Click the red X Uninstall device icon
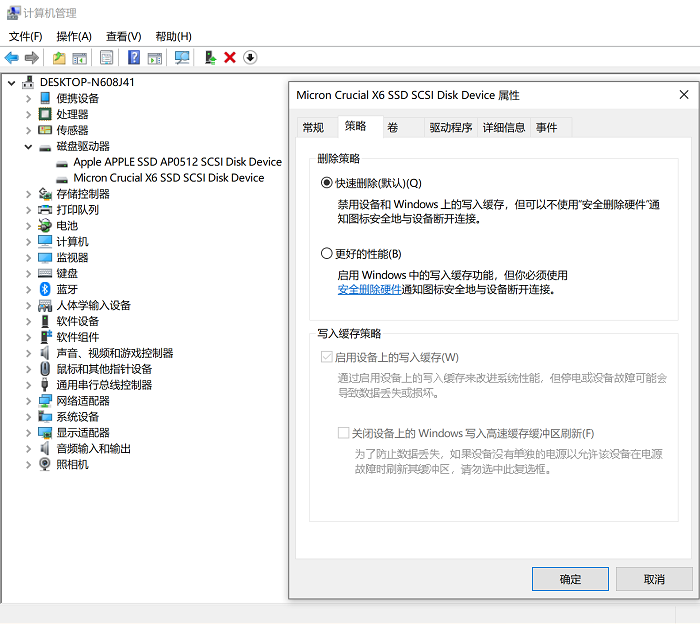 click(x=230, y=58)
